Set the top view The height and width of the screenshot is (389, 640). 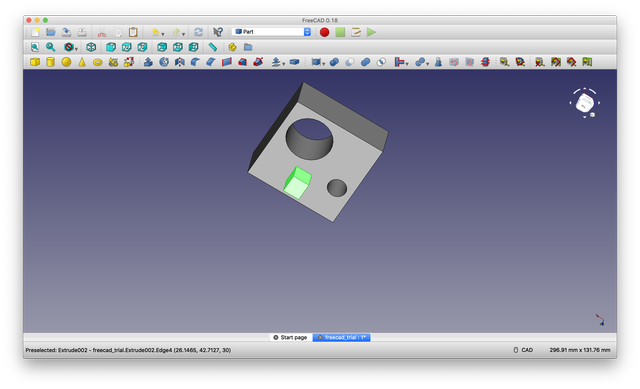tap(127, 47)
